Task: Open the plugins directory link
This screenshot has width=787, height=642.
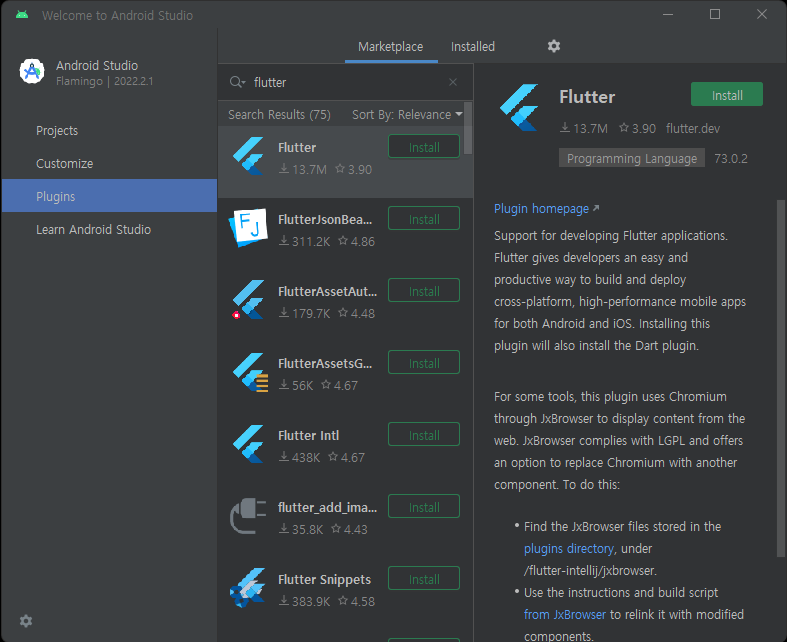Action: (569, 549)
